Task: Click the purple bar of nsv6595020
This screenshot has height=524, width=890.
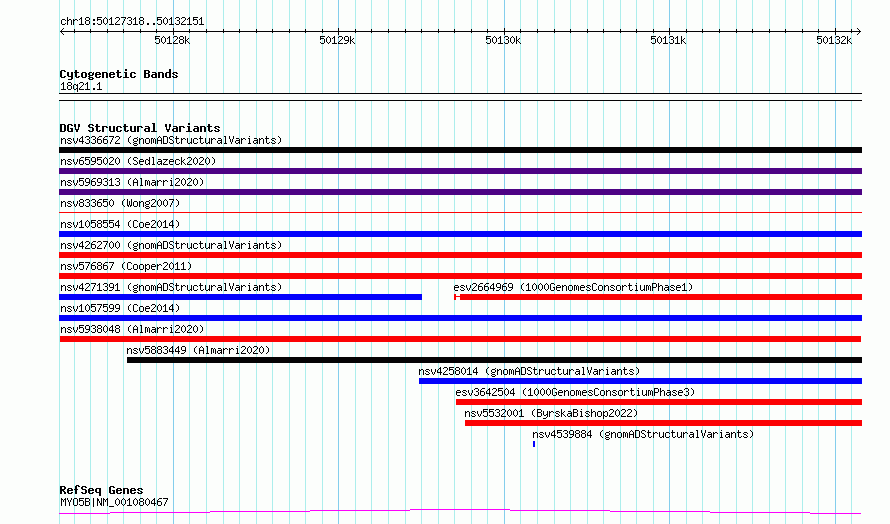Action: [460, 171]
